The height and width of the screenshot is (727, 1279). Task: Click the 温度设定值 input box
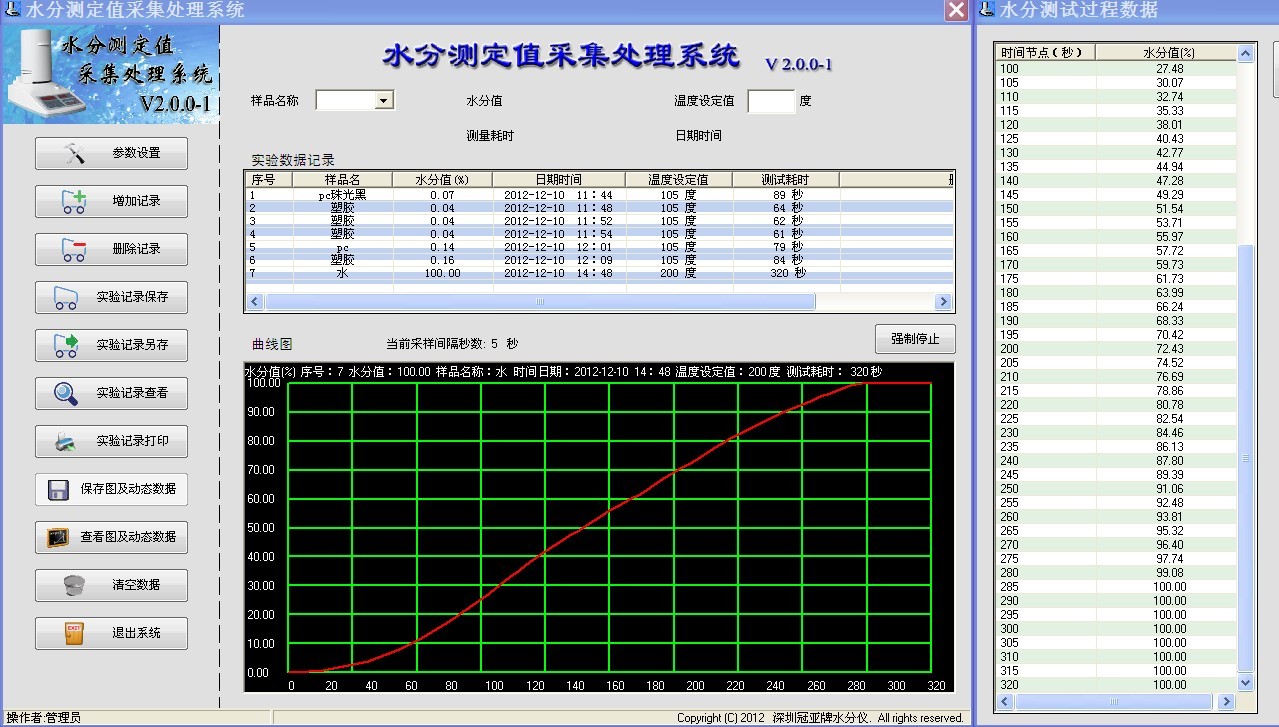coord(771,101)
